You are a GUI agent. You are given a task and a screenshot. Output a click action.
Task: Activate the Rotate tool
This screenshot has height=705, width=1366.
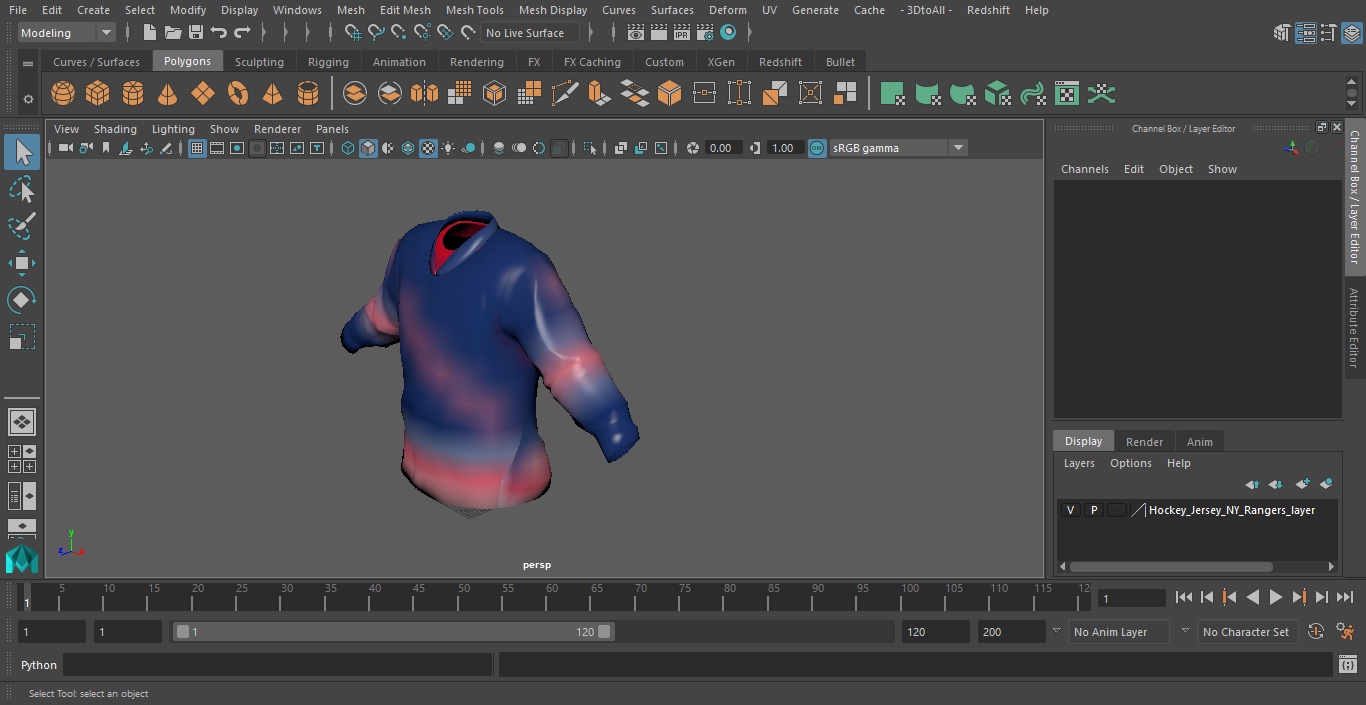click(22, 300)
